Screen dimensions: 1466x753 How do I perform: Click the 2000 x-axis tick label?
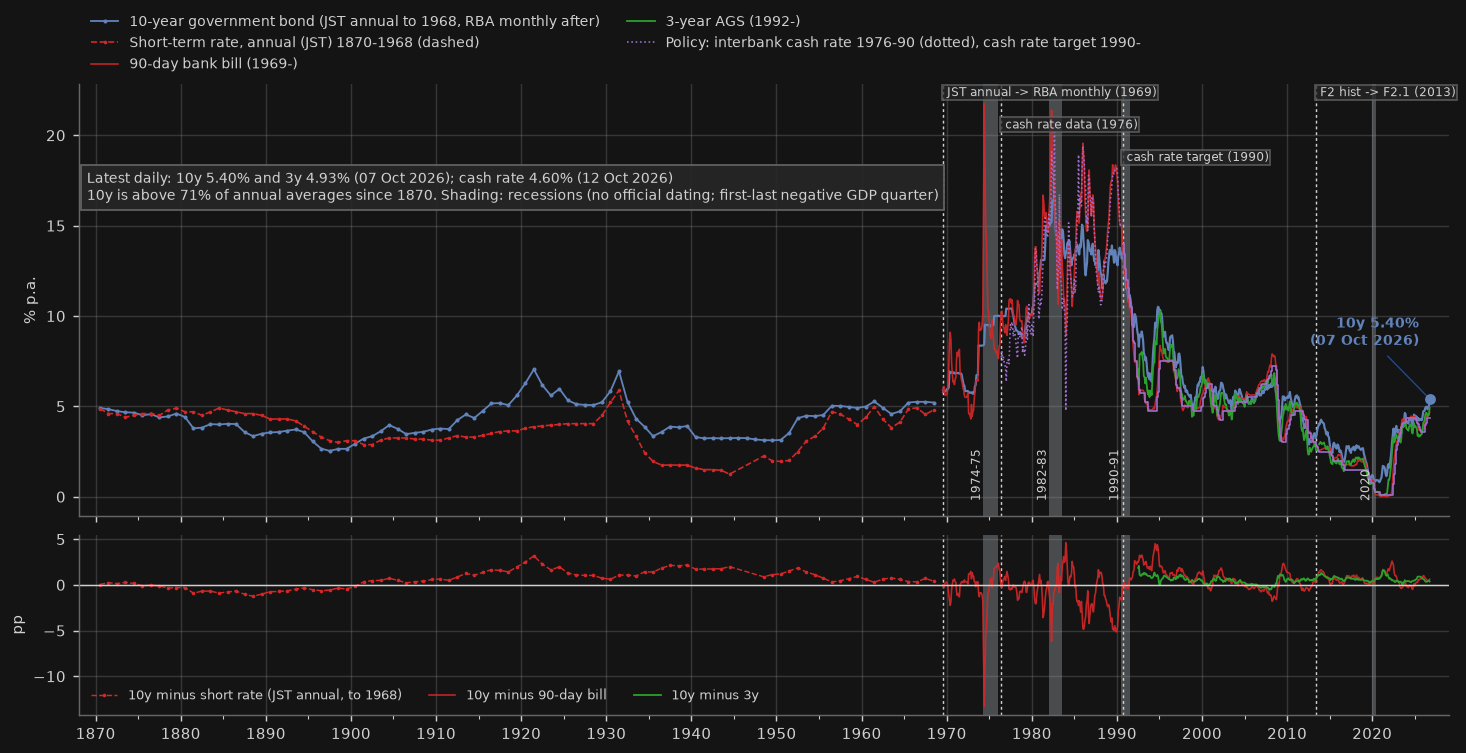coord(1202,733)
